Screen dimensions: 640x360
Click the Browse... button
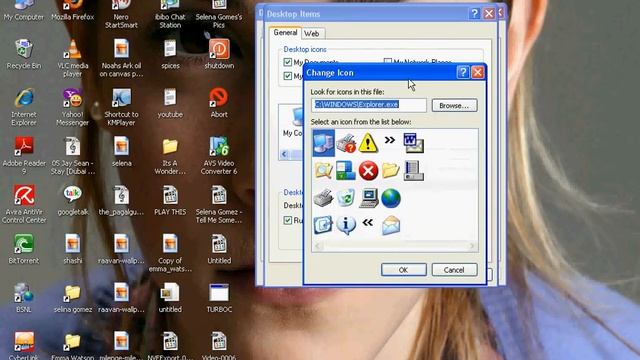tap(454, 105)
